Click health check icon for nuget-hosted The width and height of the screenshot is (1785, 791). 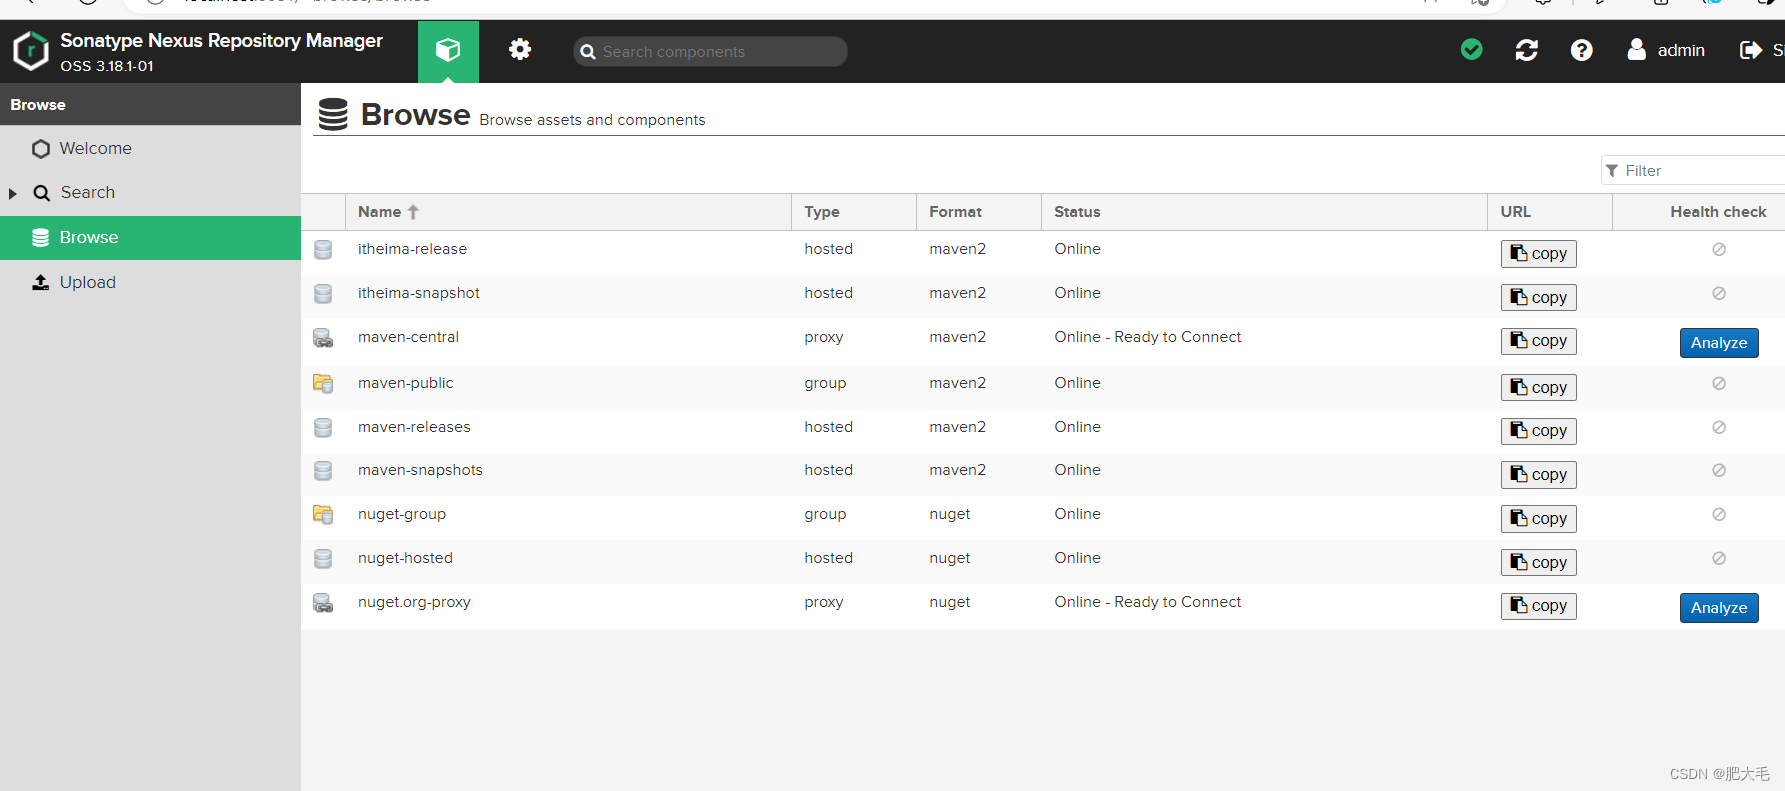click(x=1719, y=558)
